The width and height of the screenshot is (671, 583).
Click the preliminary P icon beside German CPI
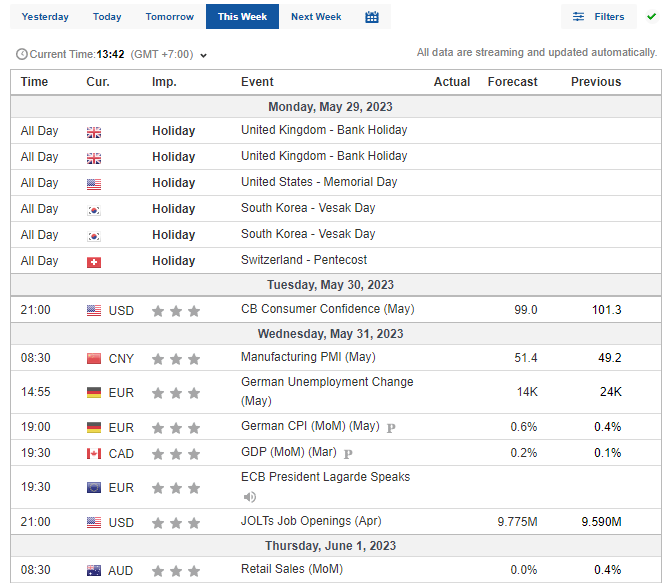(x=391, y=428)
